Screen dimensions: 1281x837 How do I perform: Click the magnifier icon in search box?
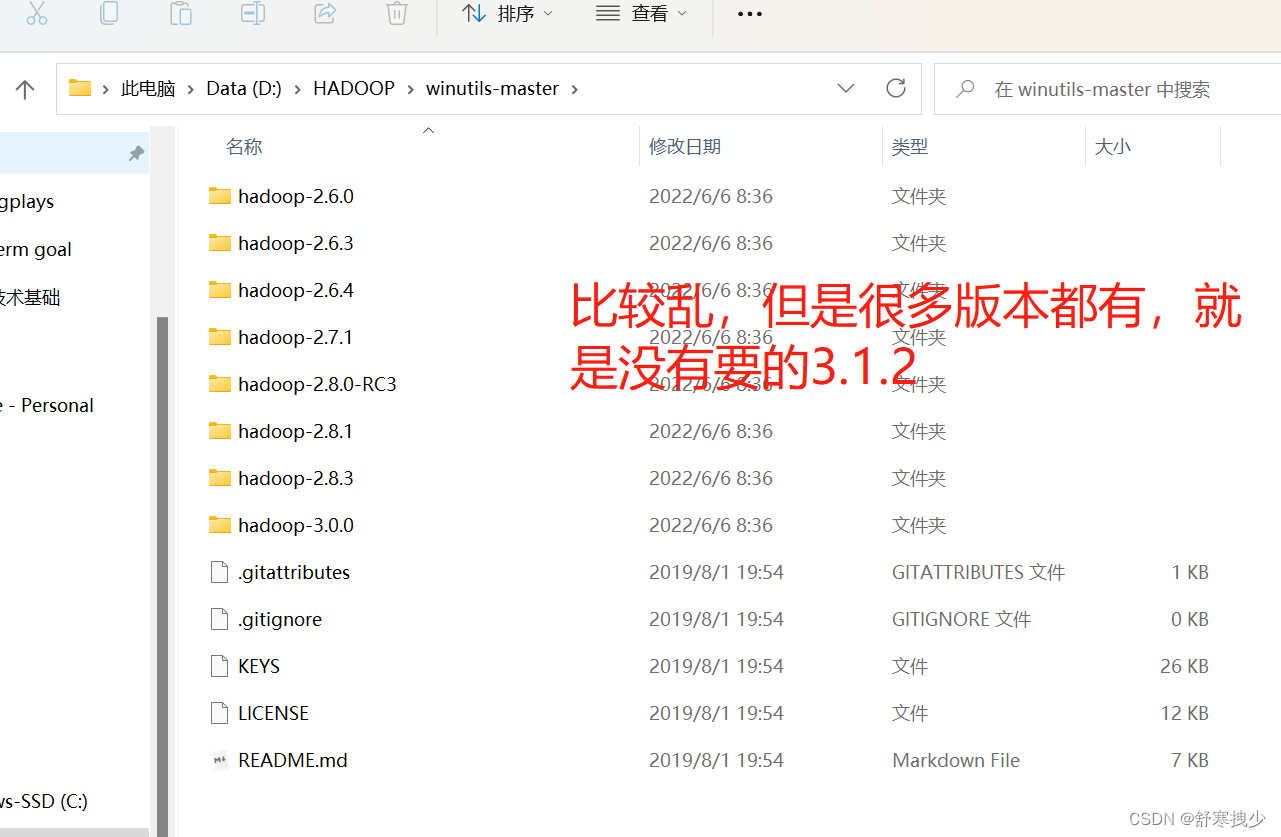pos(965,89)
